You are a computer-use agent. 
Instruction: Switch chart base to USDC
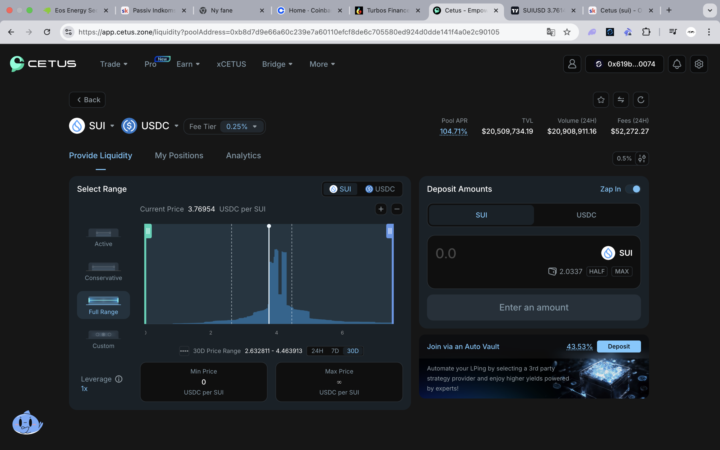pyautogui.click(x=380, y=189)
